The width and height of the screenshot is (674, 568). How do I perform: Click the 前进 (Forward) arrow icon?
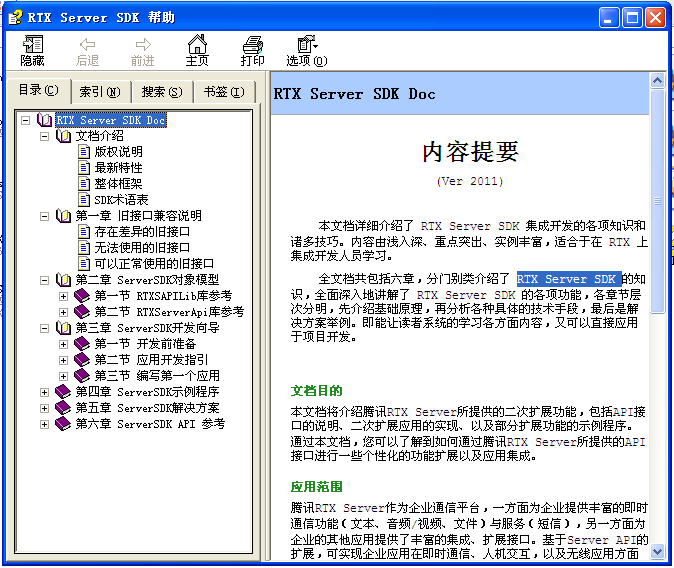143,44
